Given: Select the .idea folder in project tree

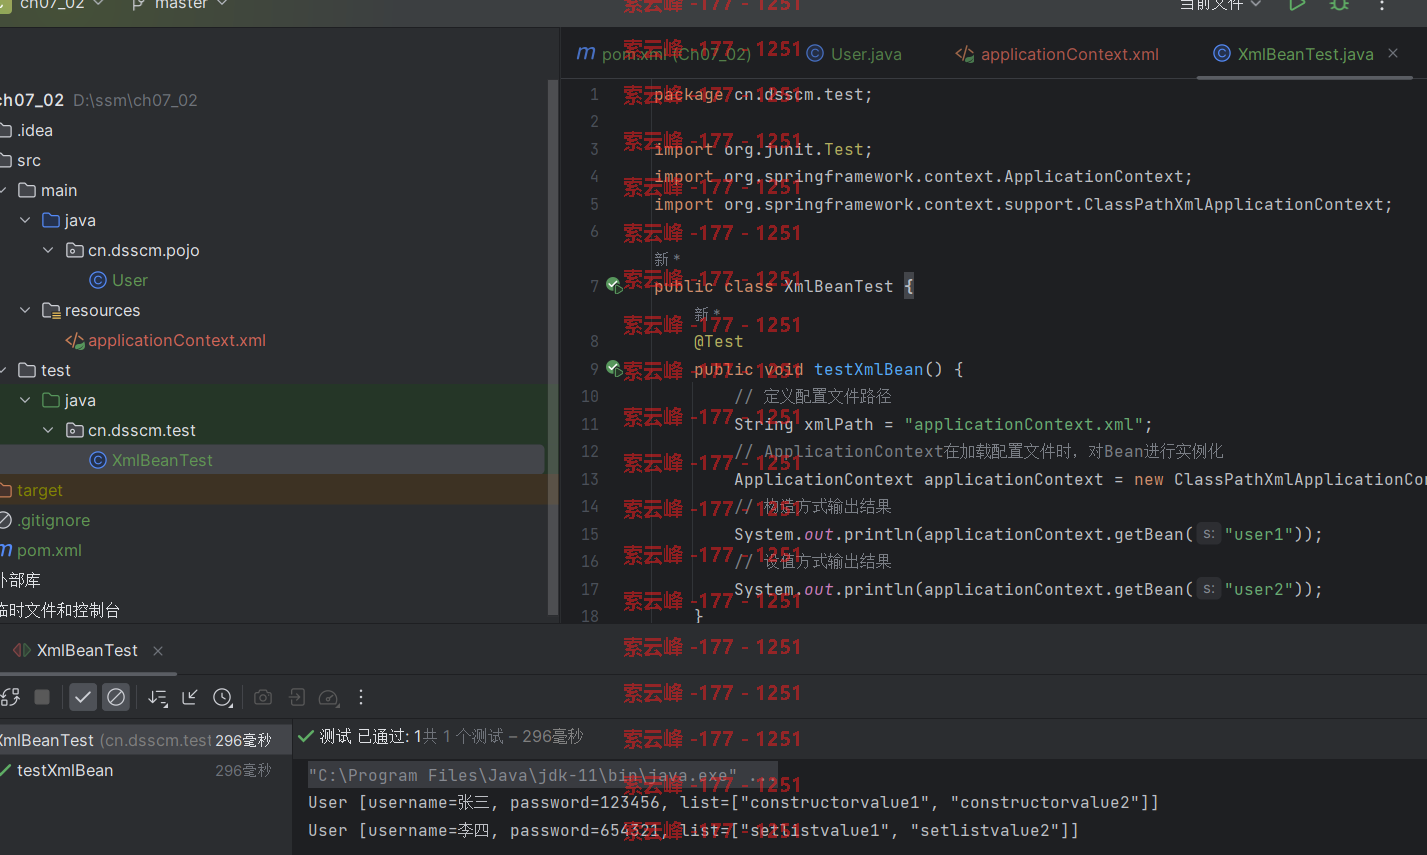Looking at the screenshot, I should (x=27, y=130).
